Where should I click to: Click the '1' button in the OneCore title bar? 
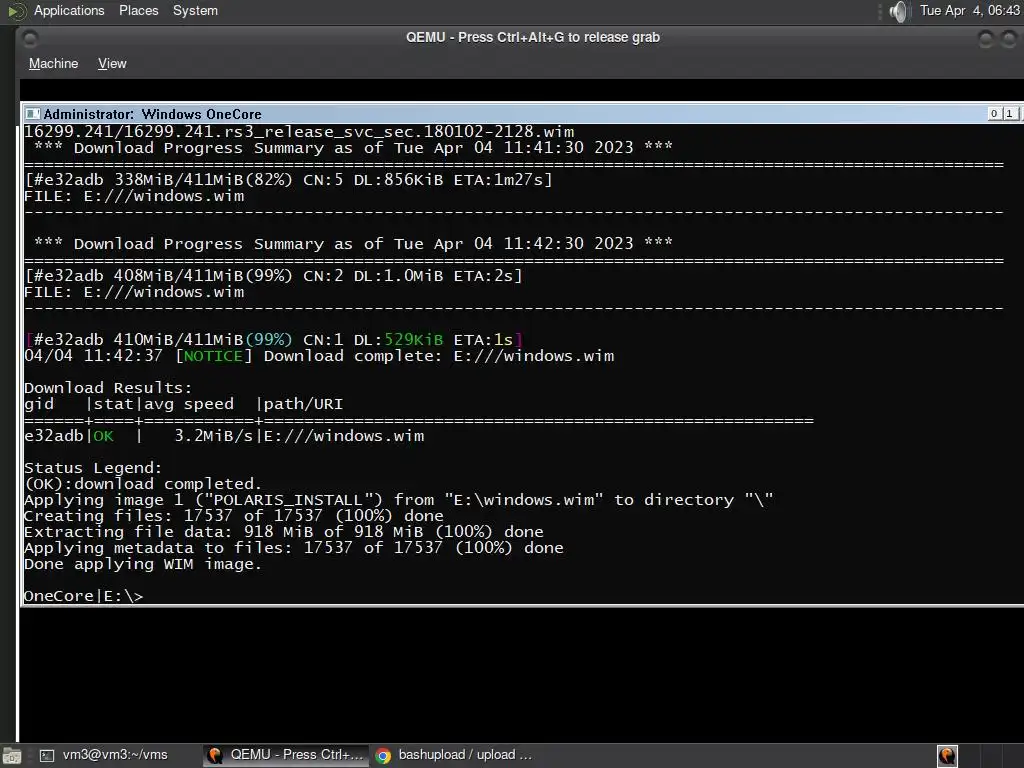[1010, 114]
